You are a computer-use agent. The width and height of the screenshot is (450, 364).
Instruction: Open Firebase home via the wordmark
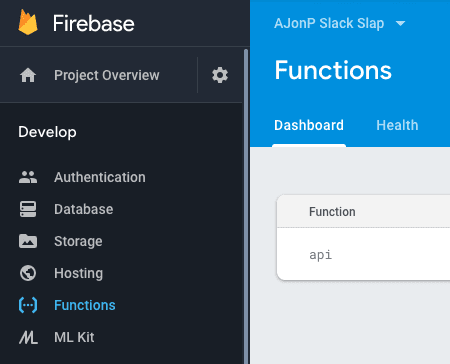pos(93,23)
